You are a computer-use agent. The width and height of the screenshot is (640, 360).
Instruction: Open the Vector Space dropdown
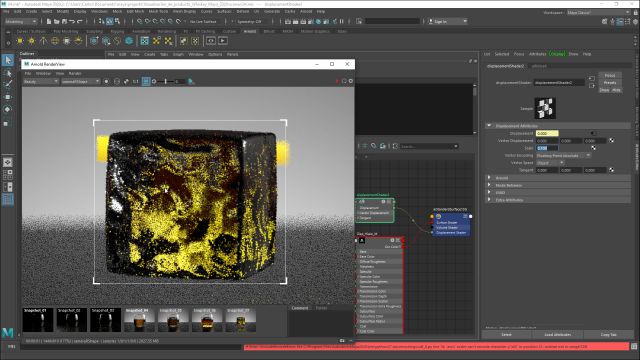pyautogui.click(x=549, y=163)
